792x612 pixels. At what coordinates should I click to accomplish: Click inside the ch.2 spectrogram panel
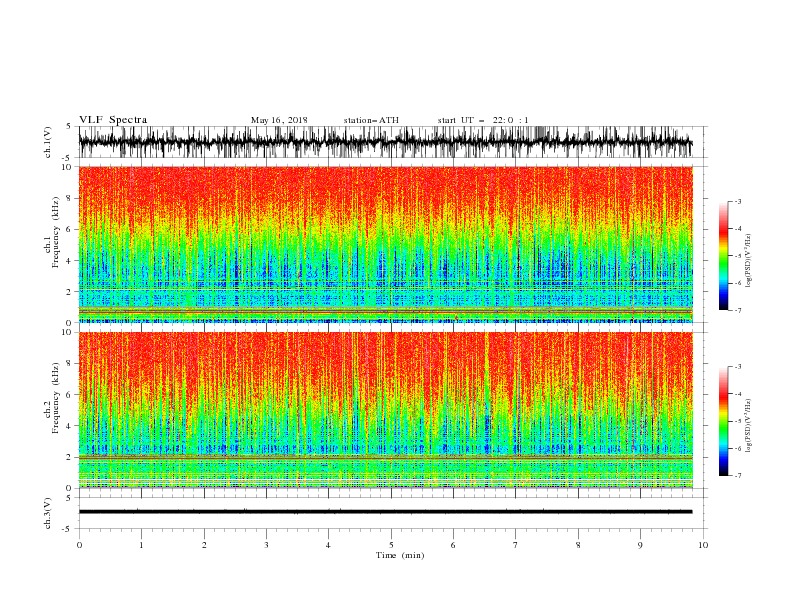click(x=385, y=410)
